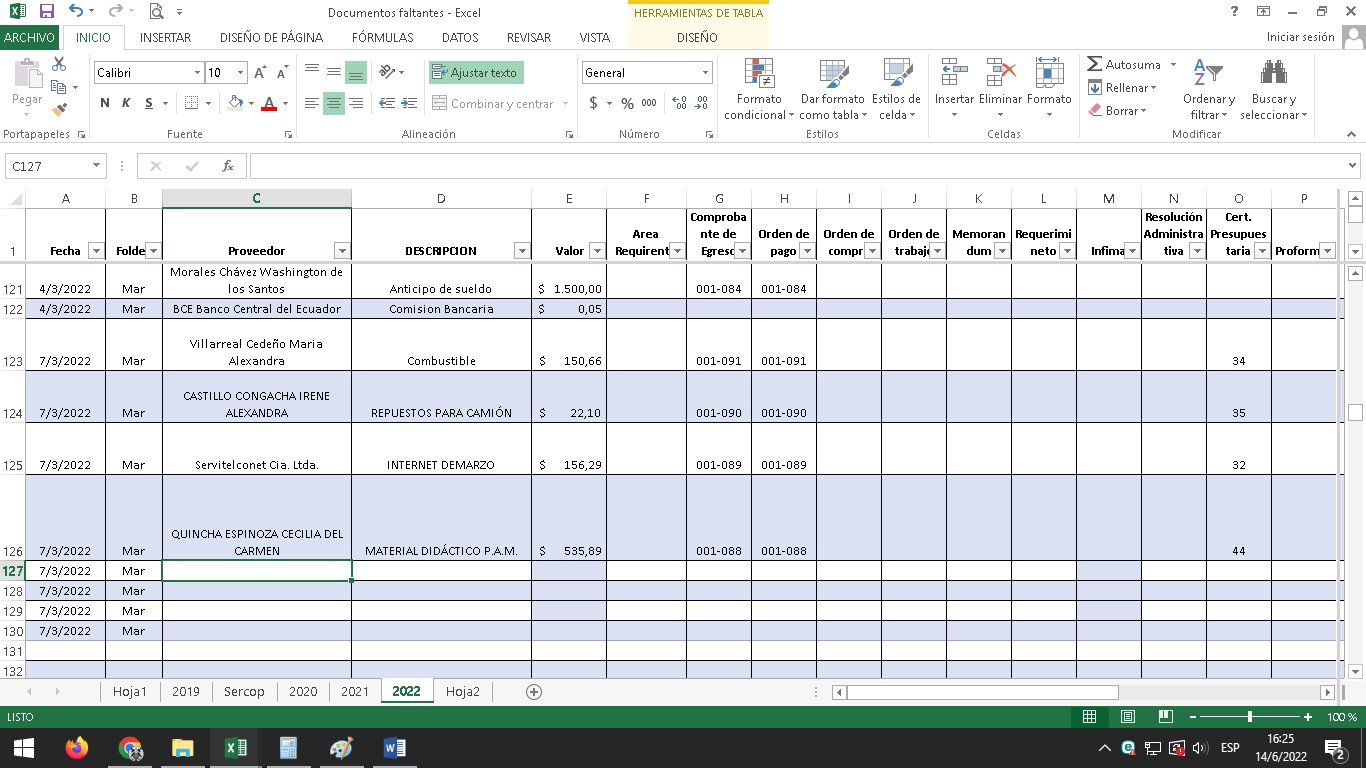
Task: Open the Proveedor column filter dropdown
Action: click(x=342, y=251)
